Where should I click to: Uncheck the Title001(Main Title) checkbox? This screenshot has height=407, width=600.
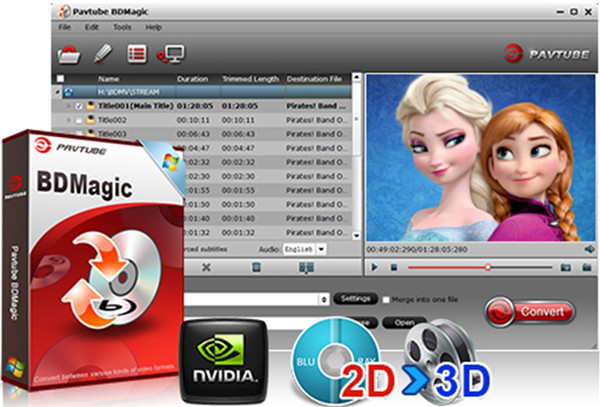[x=79, y=106]
